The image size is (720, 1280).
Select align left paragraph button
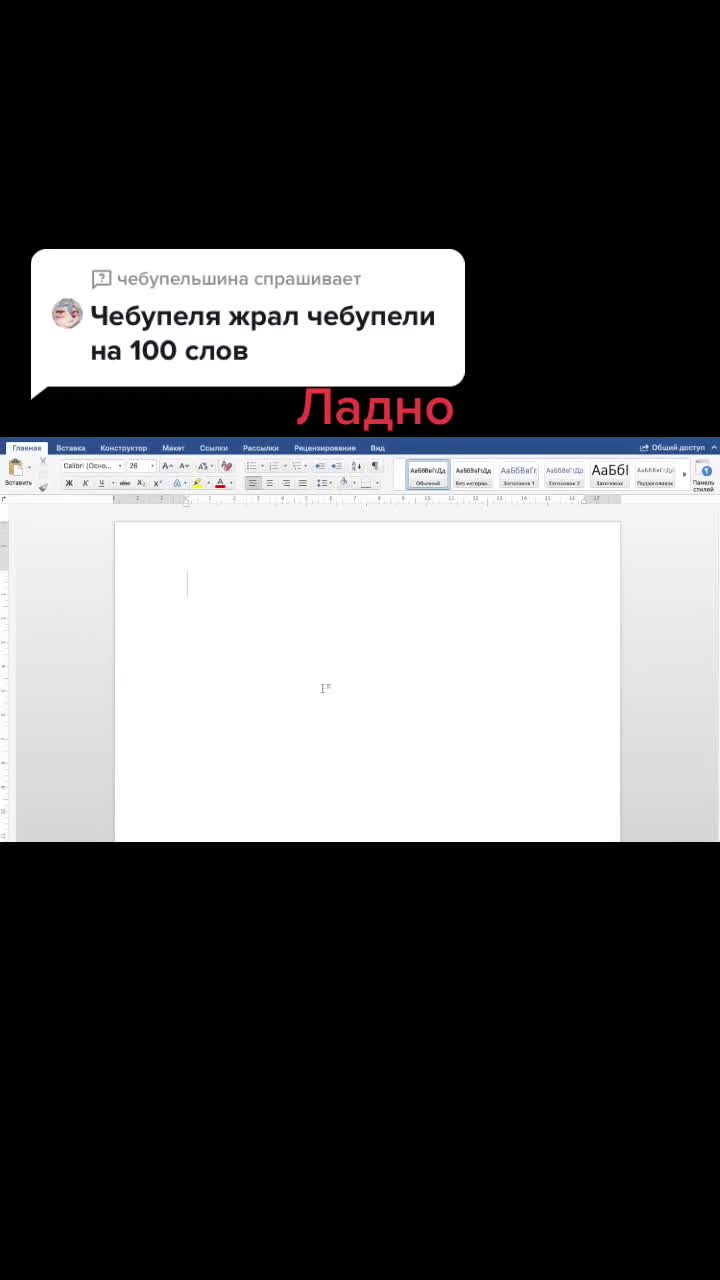point(253,483)
